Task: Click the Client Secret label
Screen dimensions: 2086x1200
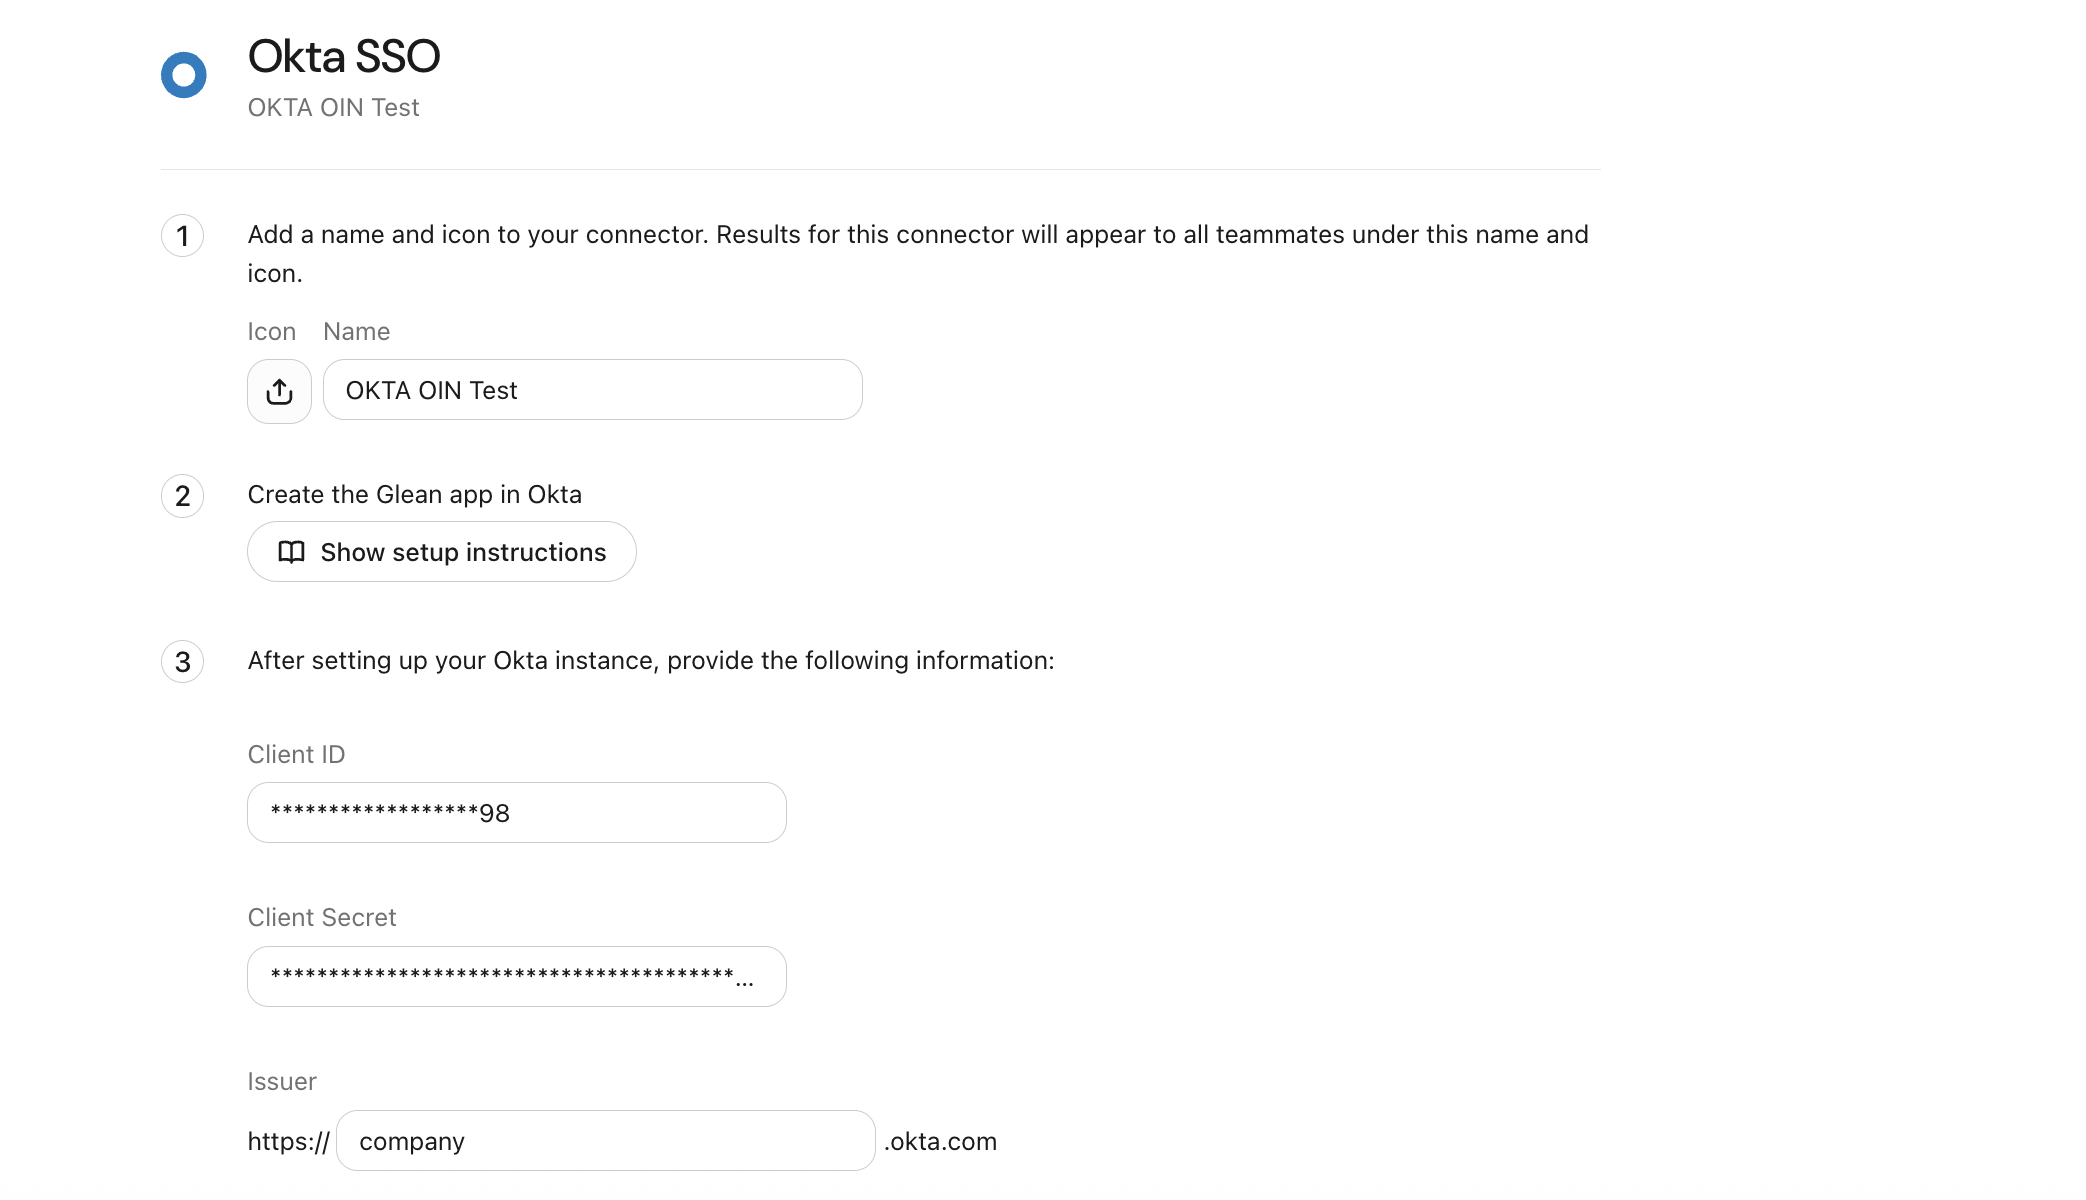Action: pyautogui.click(x=322, y=918)
